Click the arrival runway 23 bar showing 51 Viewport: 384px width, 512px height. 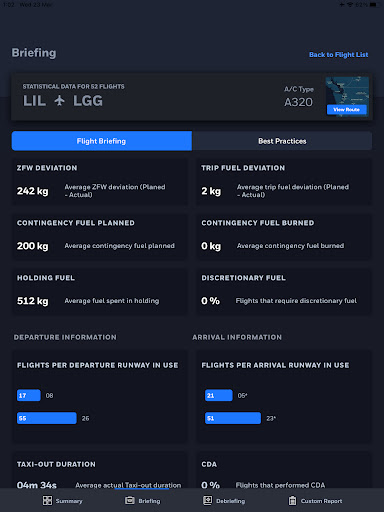point(233,418)
